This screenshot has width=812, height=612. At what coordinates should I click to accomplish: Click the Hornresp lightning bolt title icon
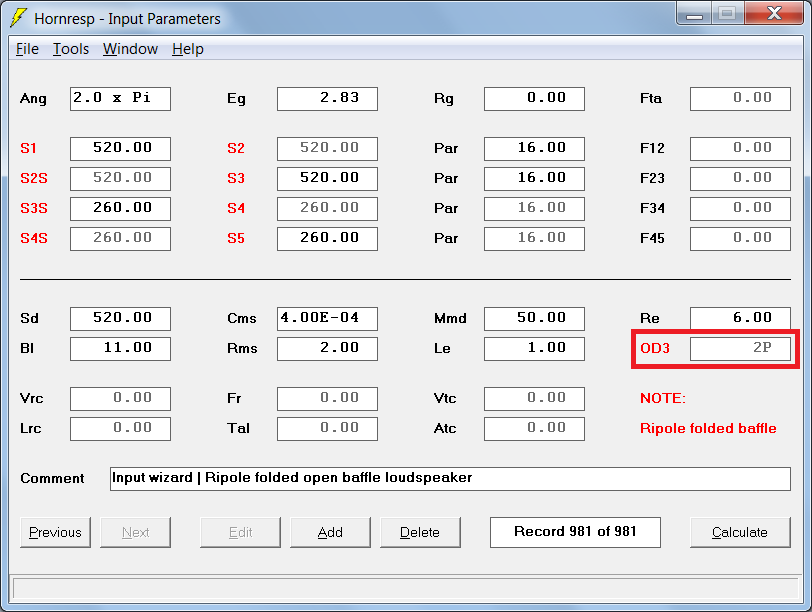(x=19, y=18)
